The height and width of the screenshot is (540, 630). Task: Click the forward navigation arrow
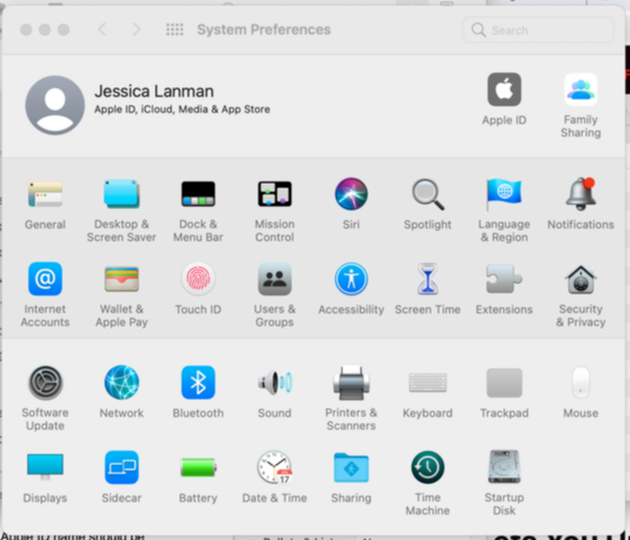pos(137,29)
